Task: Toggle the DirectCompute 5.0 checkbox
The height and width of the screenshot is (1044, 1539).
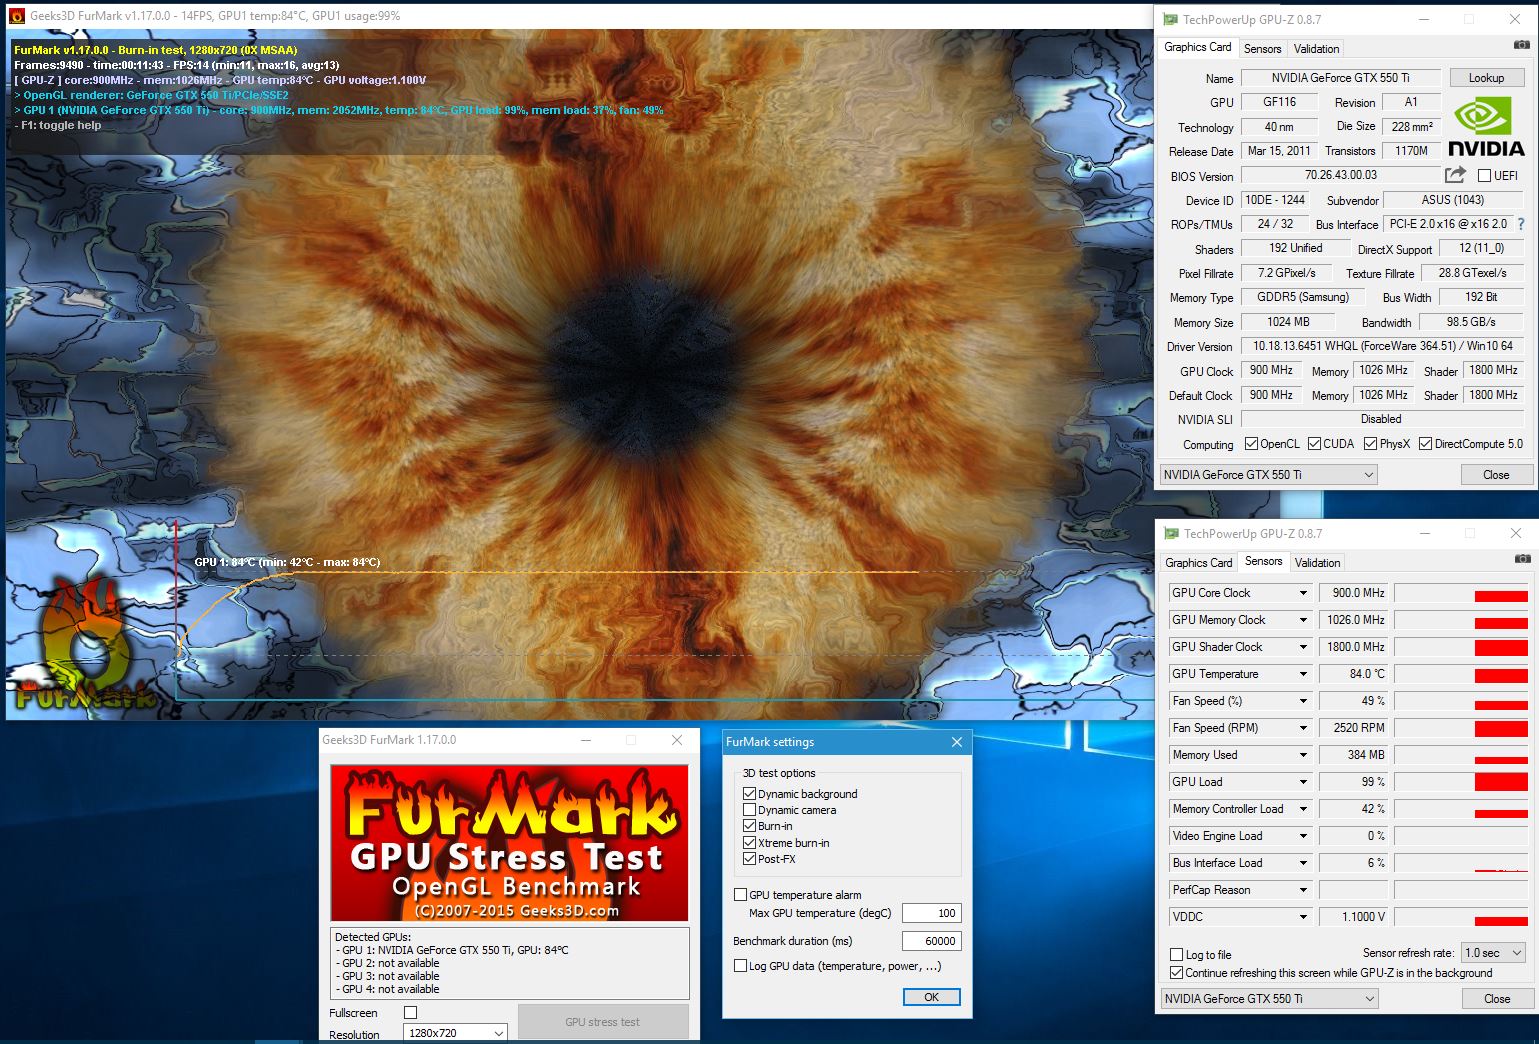Action: (x=1425, y=444)
